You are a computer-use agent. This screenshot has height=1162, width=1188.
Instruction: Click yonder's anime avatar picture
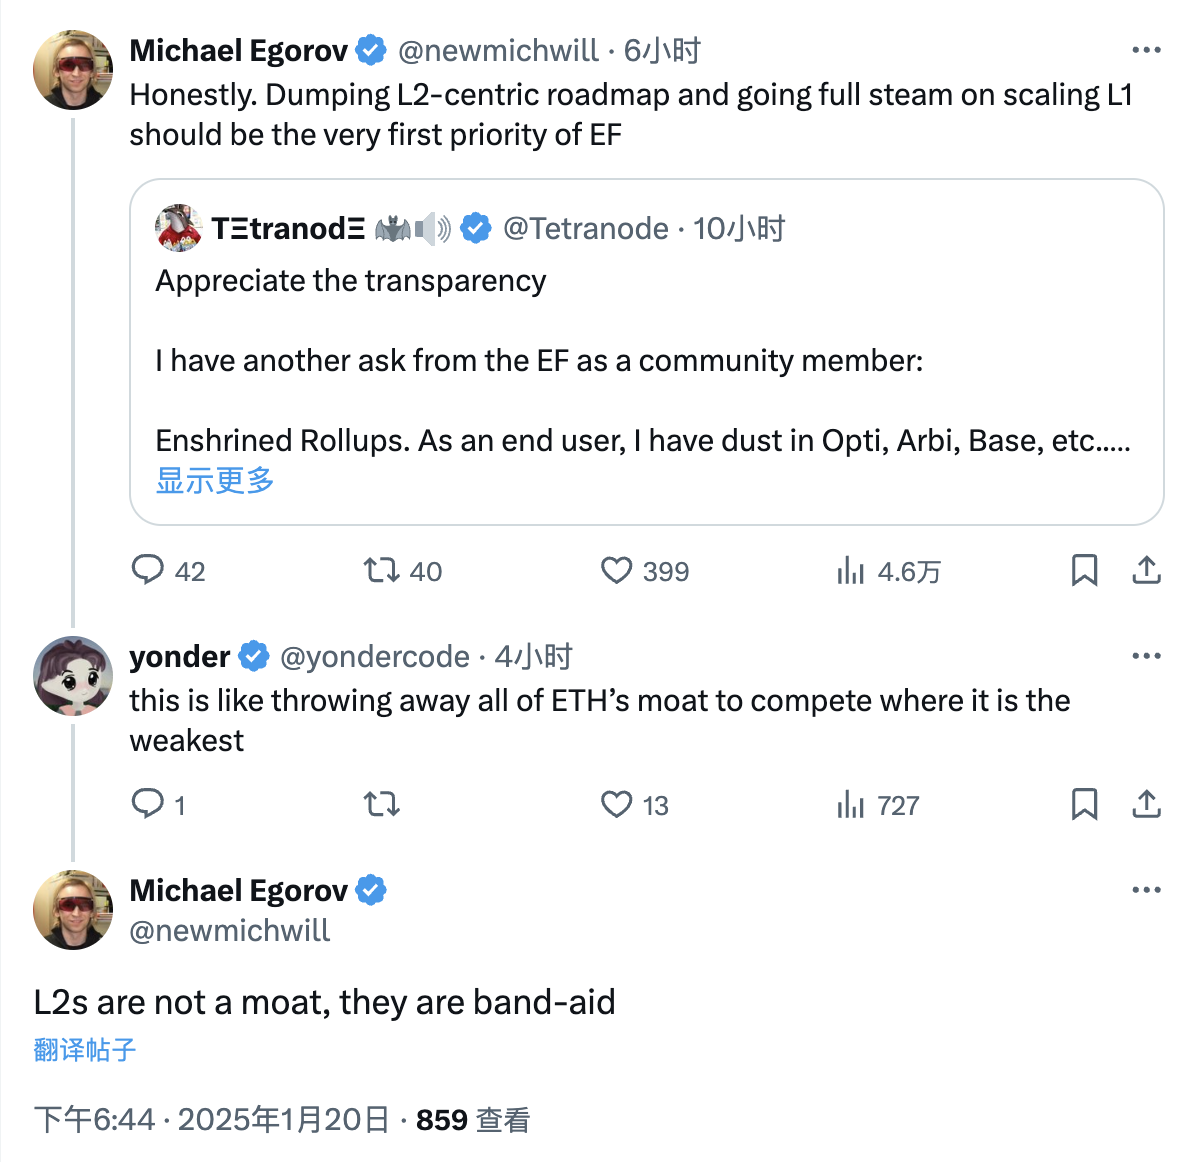pos(73,676)
